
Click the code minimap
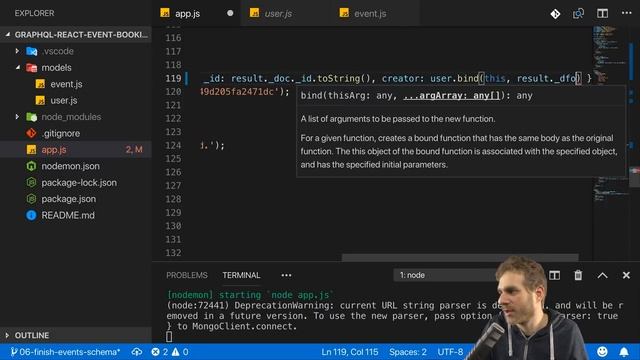pyautogui.click(x=611, y=114)
